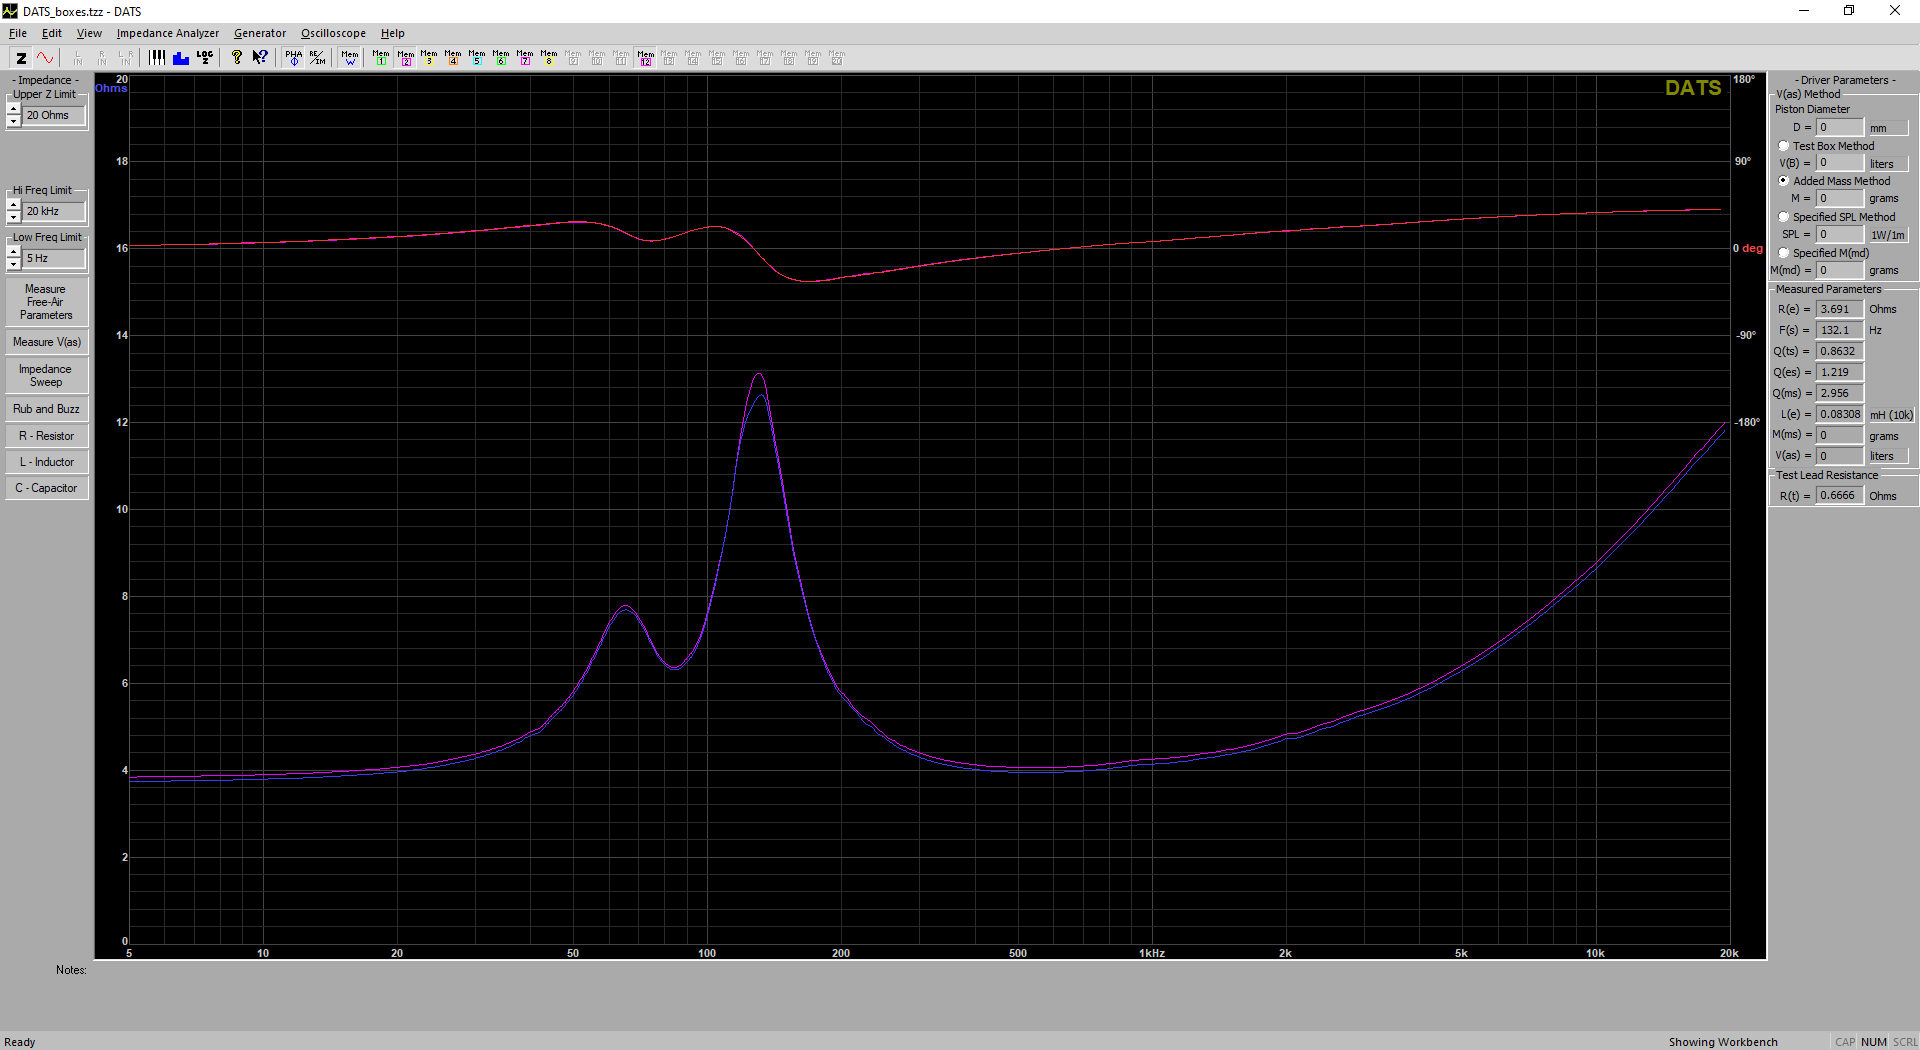Show memory slot Mem 3

(429, 58)
